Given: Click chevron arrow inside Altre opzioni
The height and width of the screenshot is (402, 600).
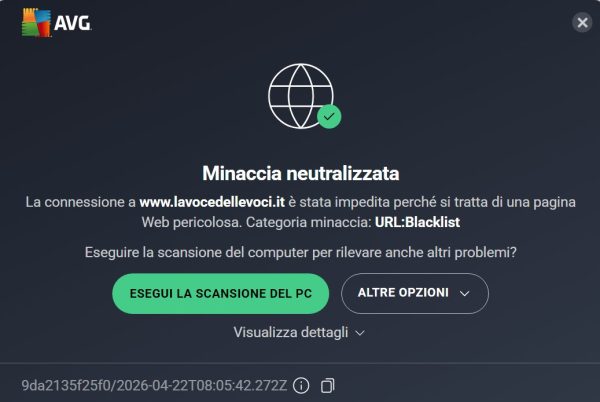Looking at the screenshot, I should pyautogui.click(x=465, y=294).
